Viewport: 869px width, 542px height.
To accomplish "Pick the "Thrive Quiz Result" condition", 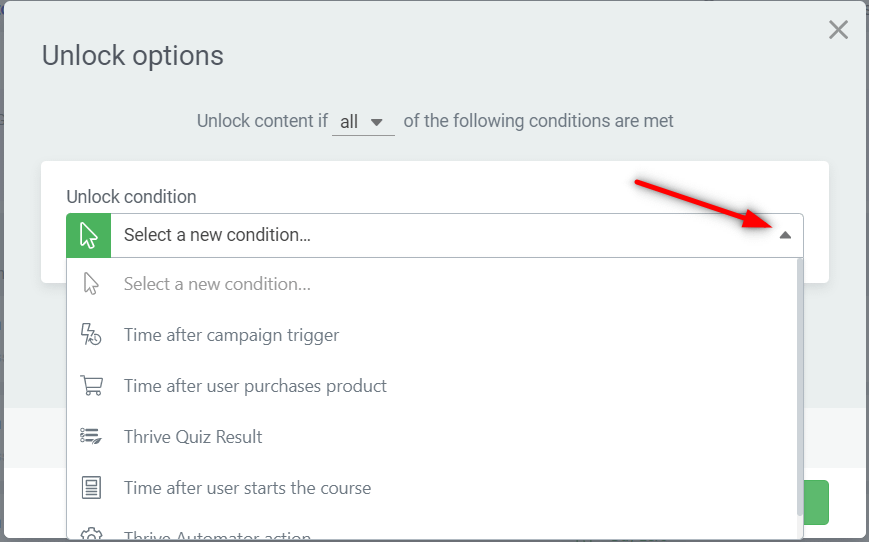I will (193, 437).
